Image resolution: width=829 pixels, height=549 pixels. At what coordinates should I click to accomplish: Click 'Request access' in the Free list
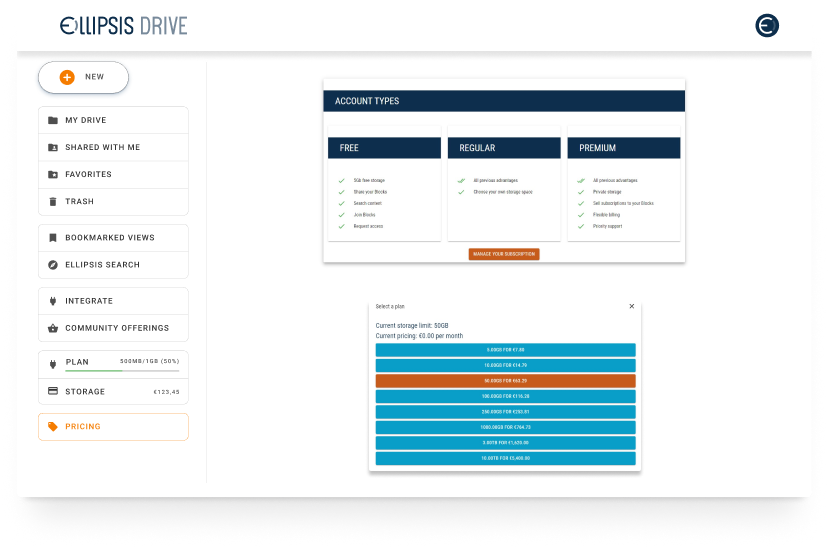tap(368, 226)
